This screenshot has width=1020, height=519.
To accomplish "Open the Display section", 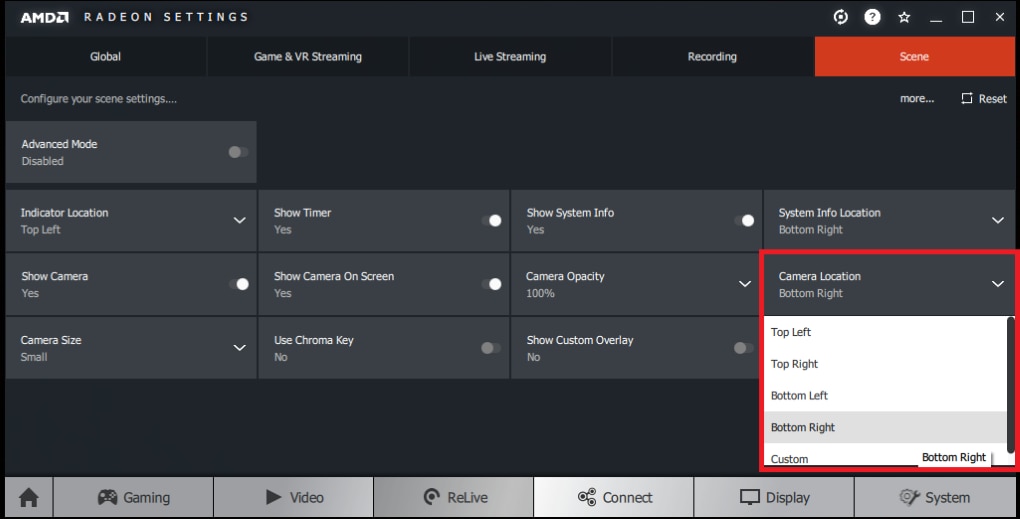I will (774, 498).
